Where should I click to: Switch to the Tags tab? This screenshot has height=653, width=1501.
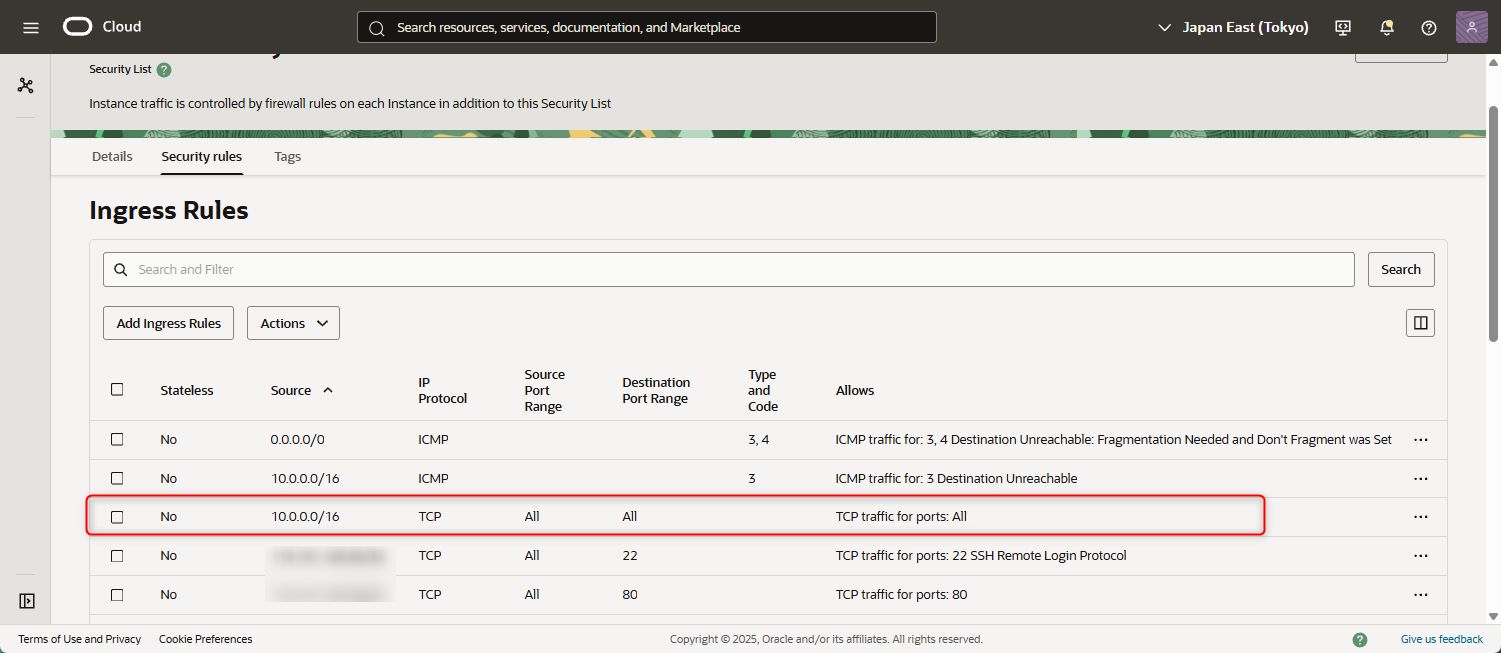pos(287,157)
